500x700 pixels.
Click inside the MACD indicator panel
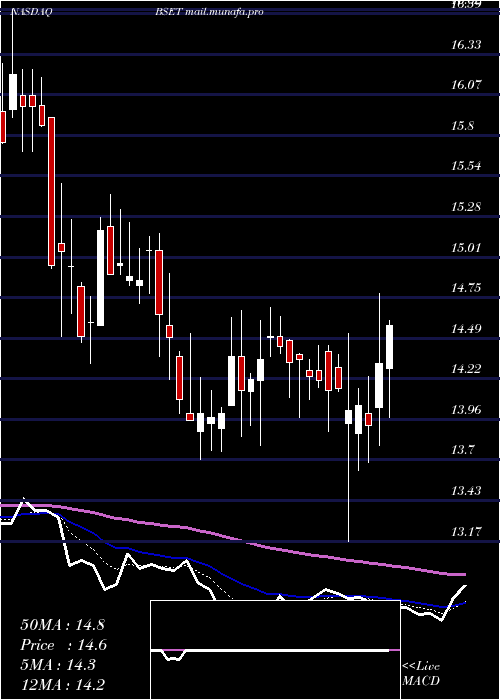coord(275,650)
